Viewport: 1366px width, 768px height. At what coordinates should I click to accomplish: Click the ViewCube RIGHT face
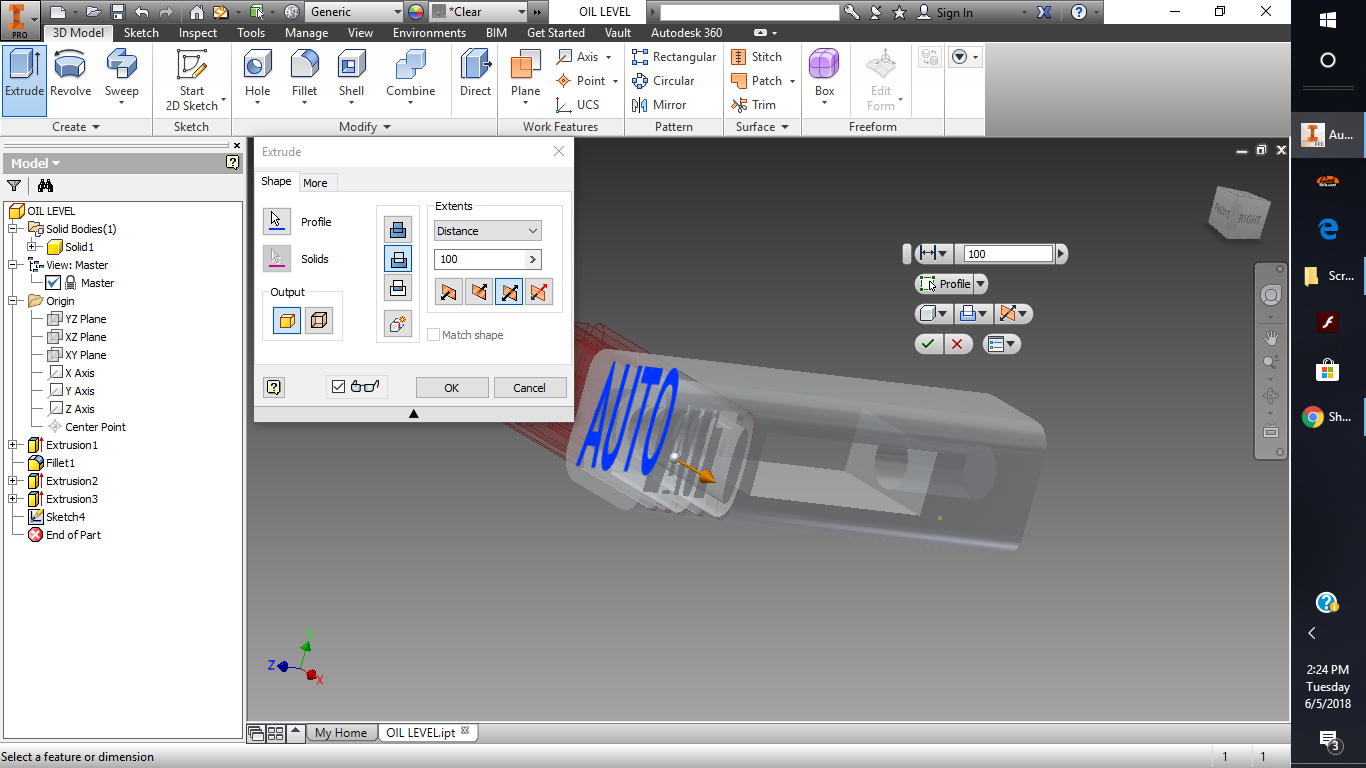1250,219
